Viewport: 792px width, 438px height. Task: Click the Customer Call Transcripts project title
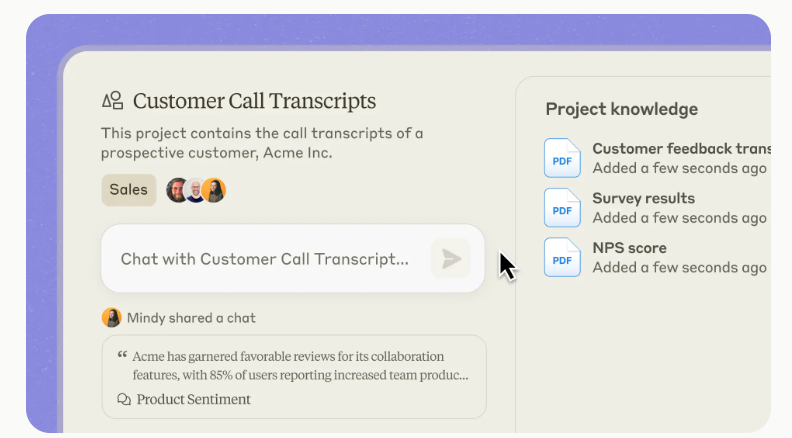[x=254, y=101]
